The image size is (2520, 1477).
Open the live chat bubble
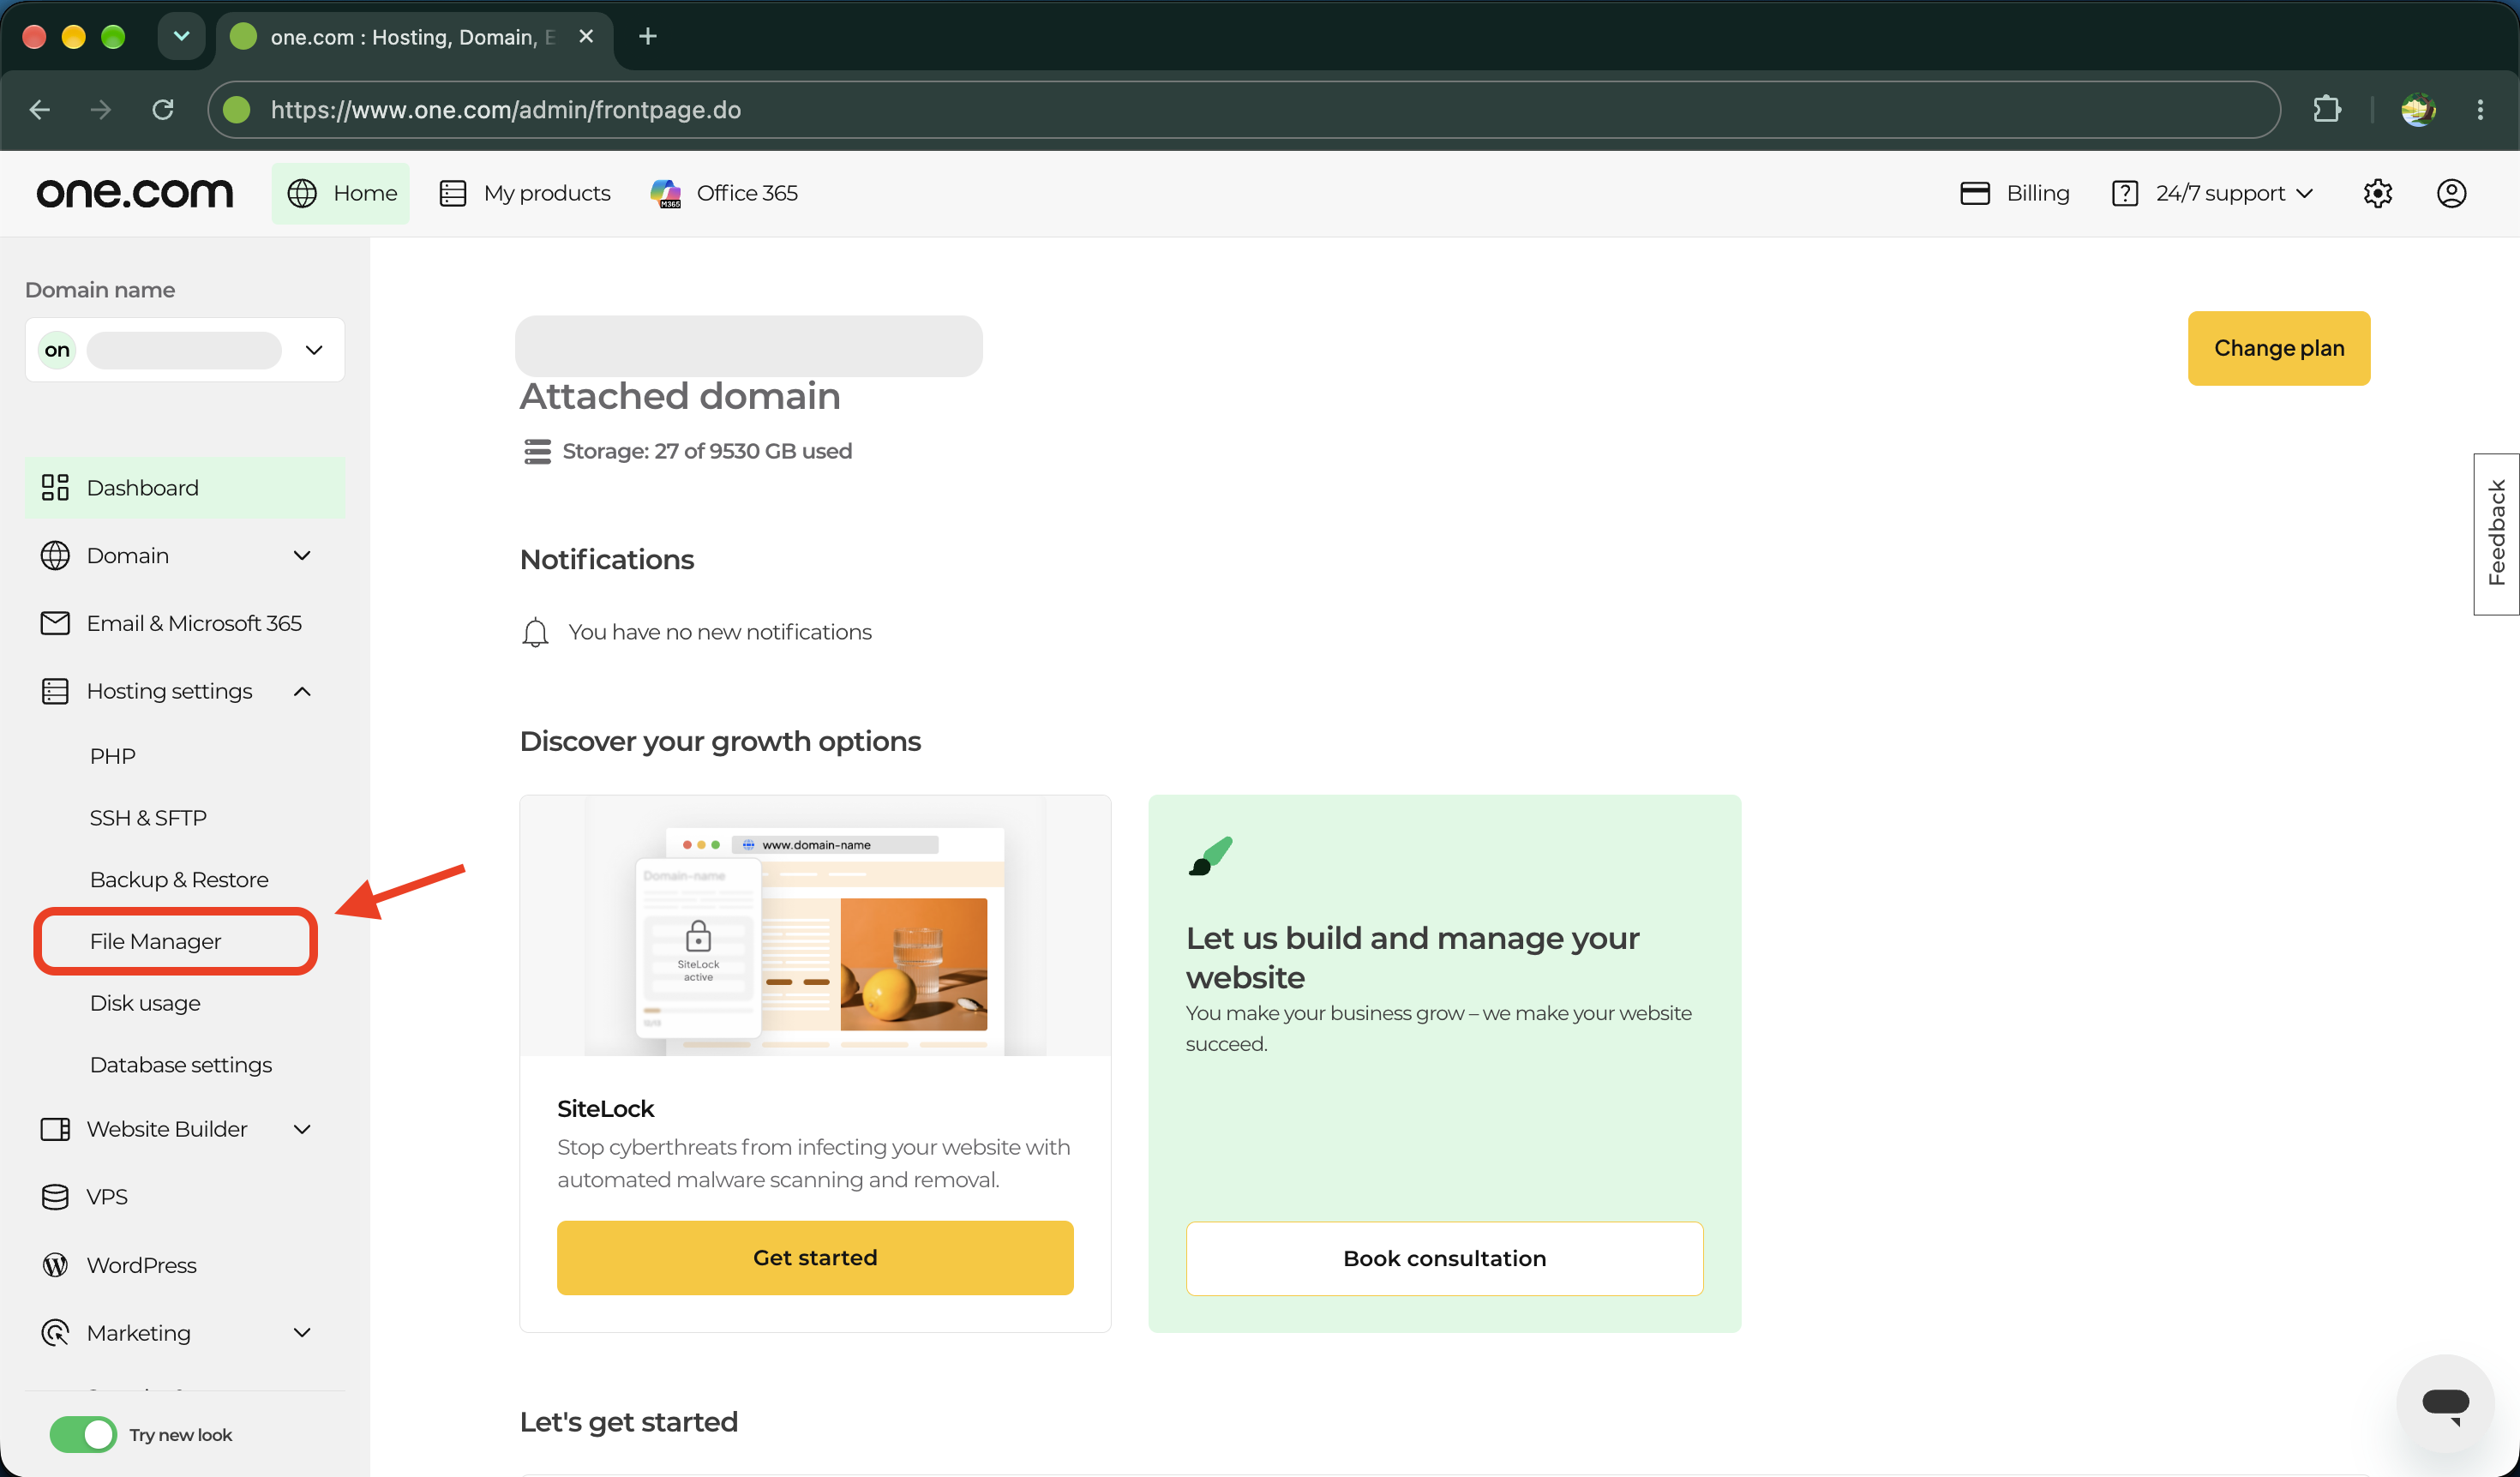[x=2445, y=1403]
